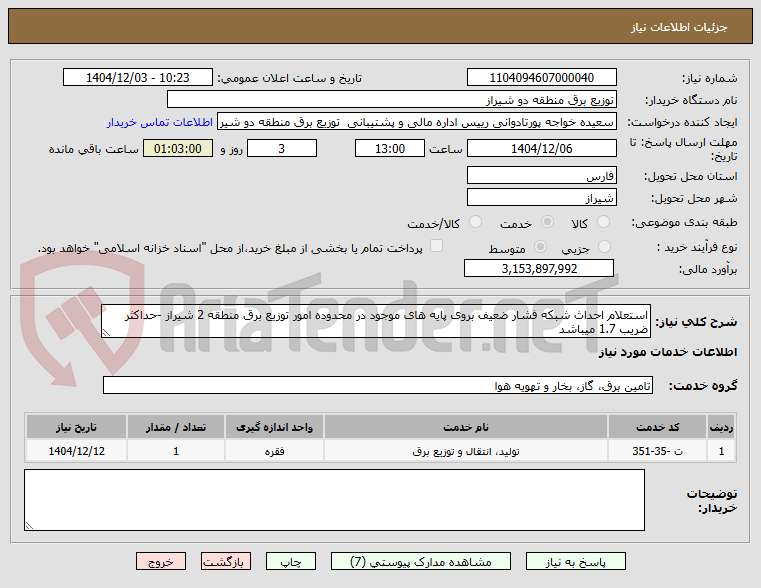Screen dimensions: 761x588
Task: Select the جزیی purchase type radio
Action: coord(604,247)
